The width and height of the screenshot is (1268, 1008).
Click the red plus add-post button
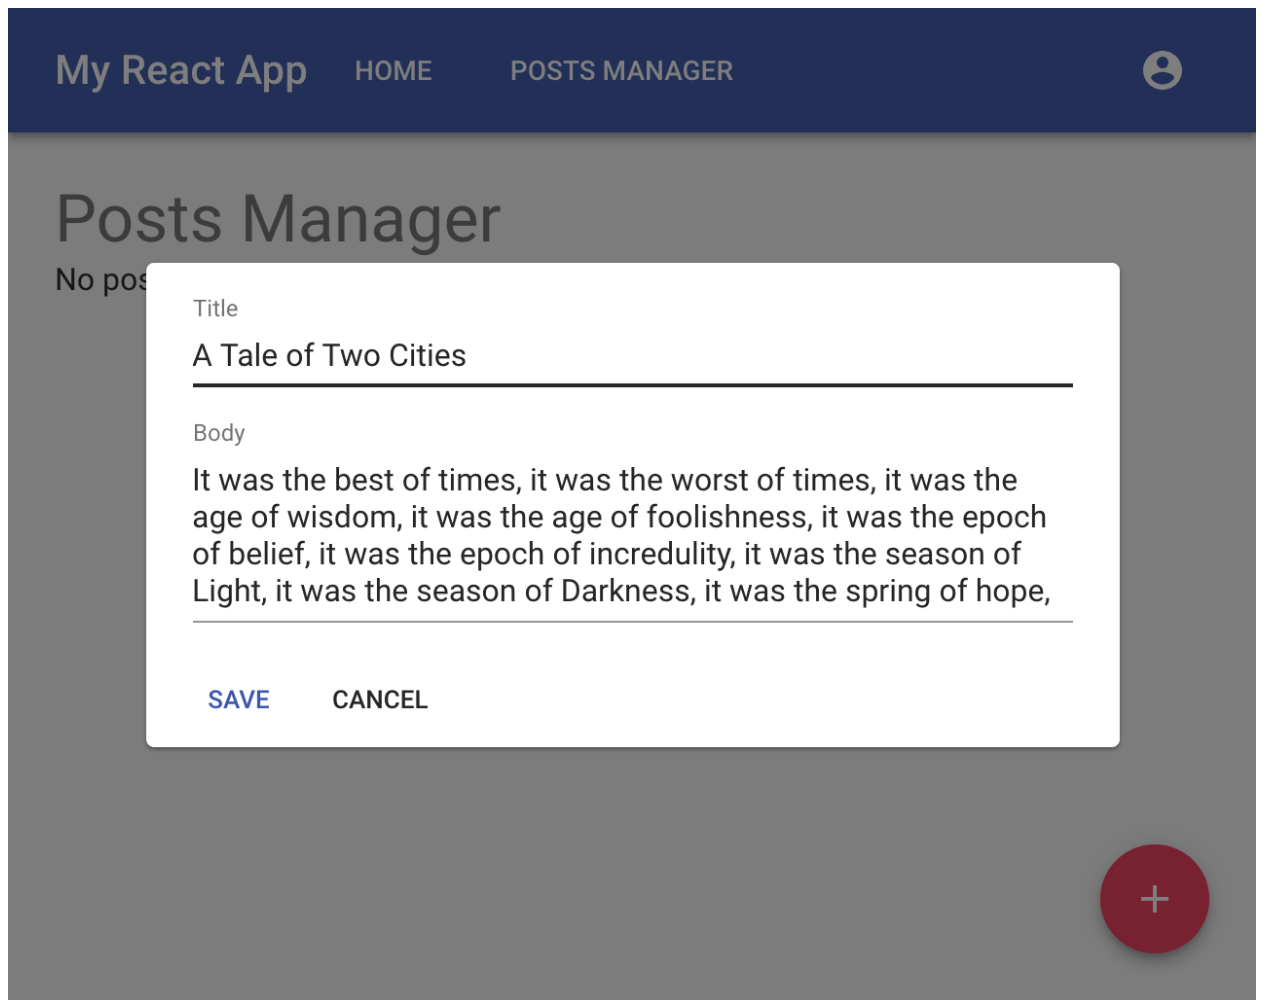1154,899
